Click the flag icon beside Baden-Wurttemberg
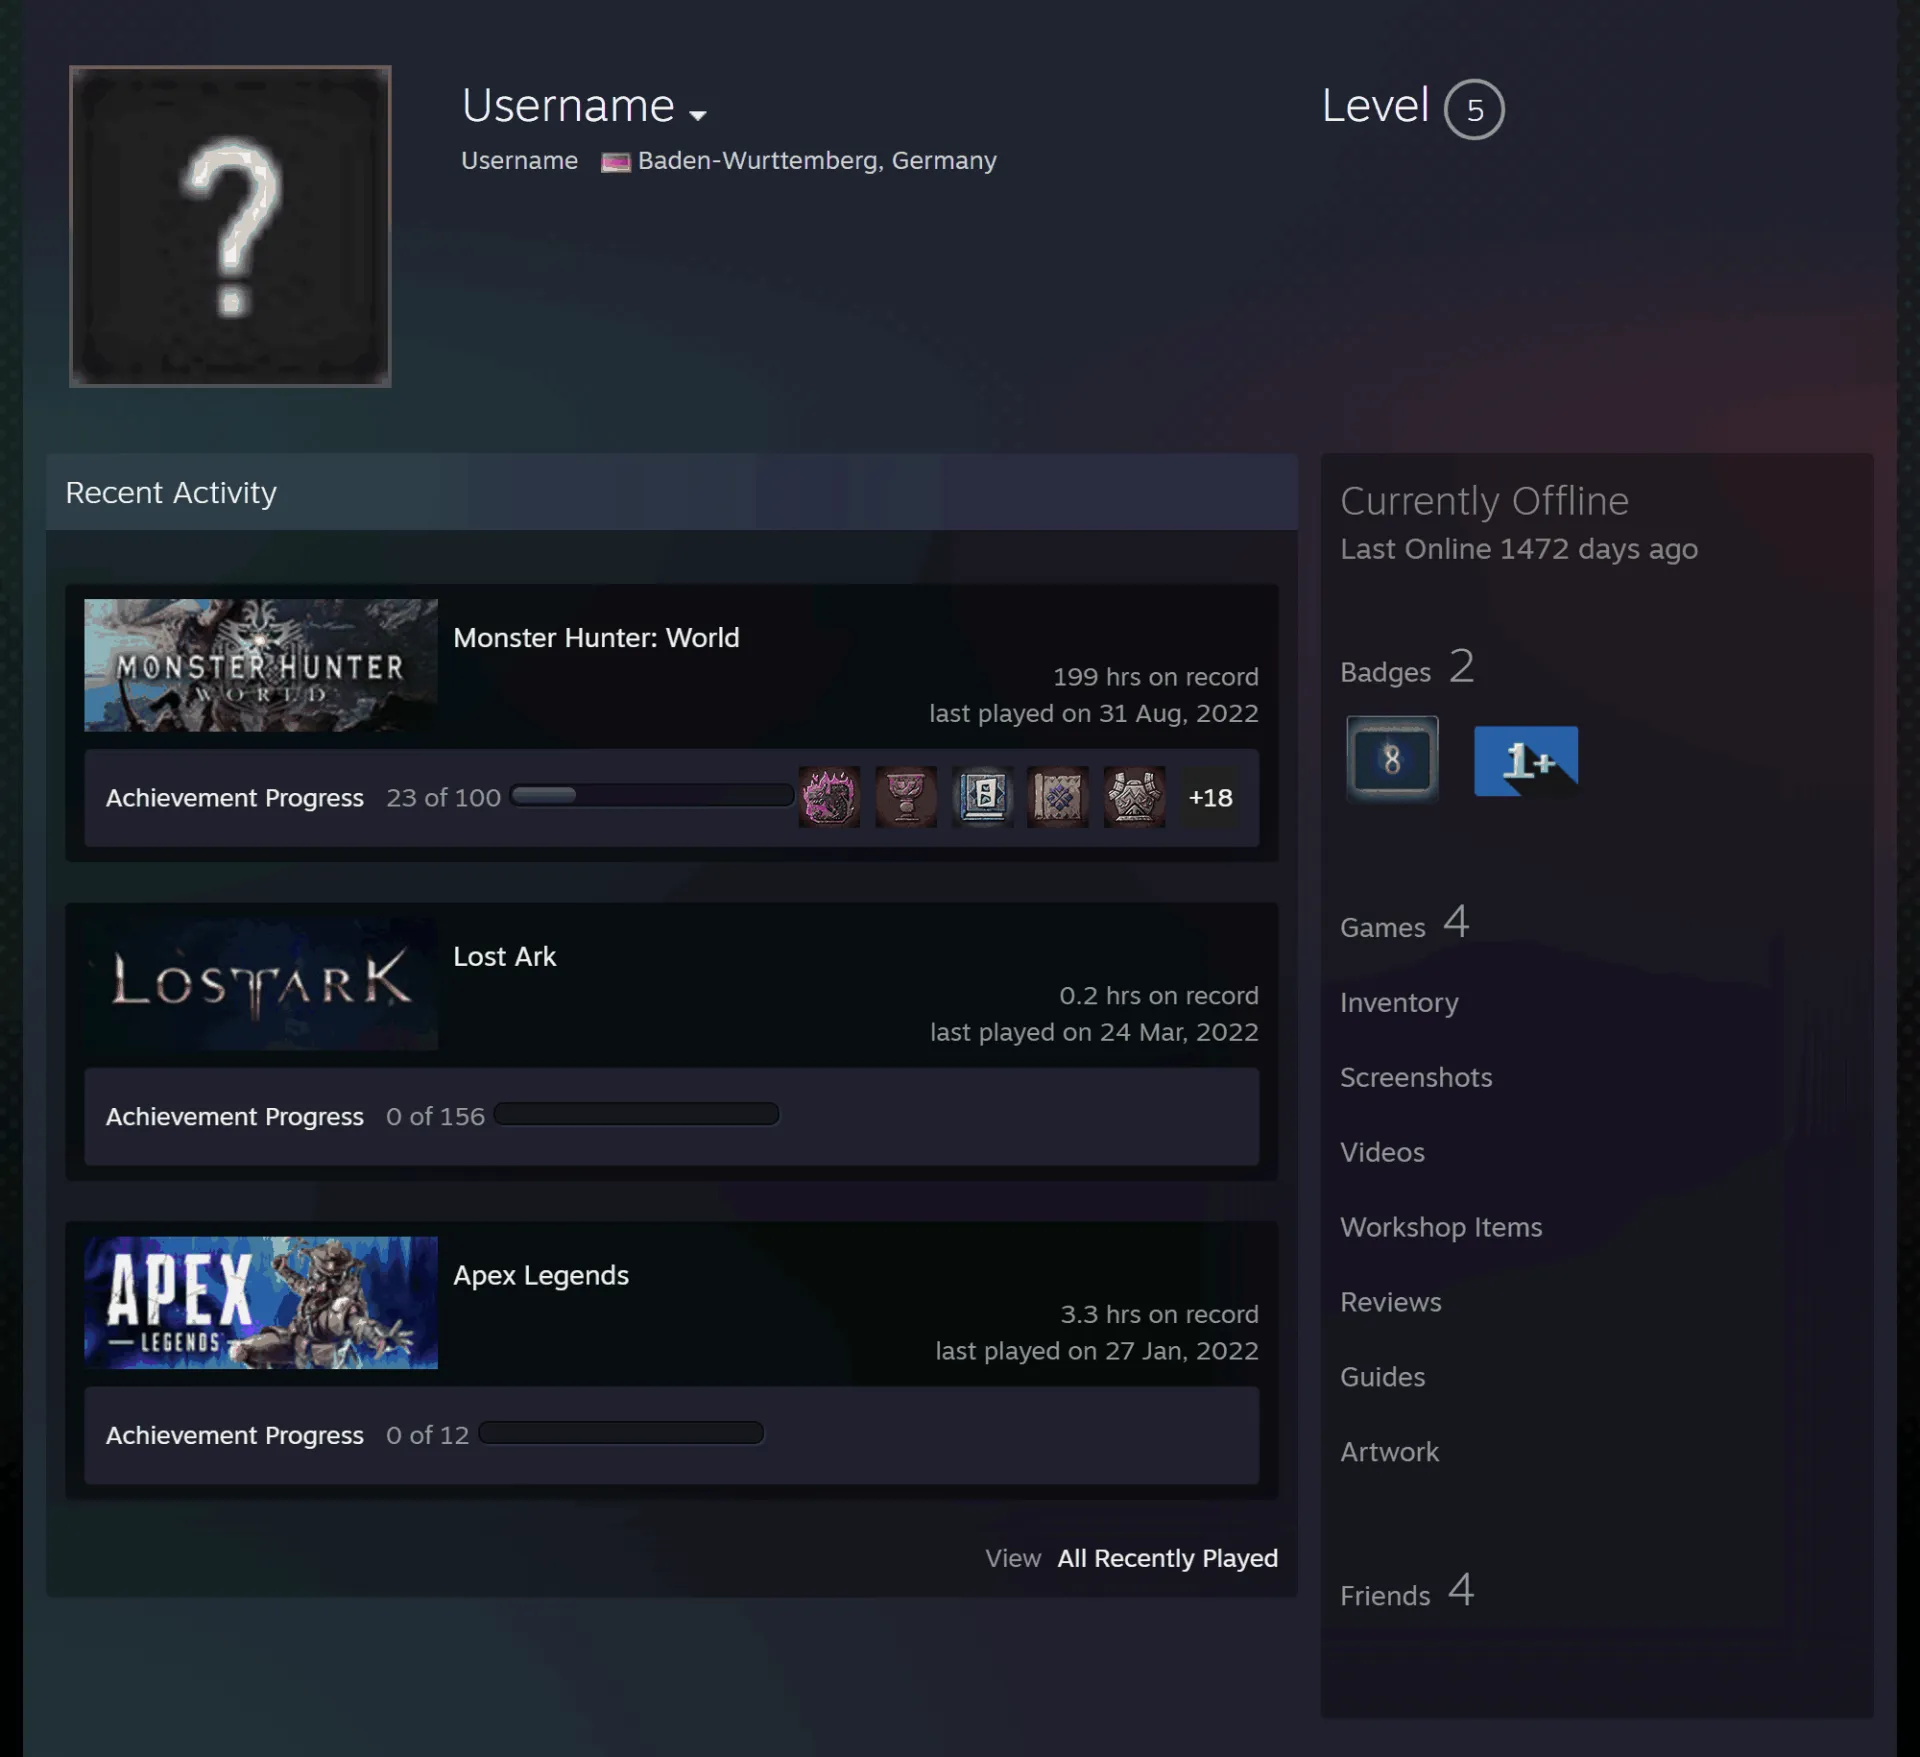Viewport: 1920px width, 1757px height. (x=615, y=162)
